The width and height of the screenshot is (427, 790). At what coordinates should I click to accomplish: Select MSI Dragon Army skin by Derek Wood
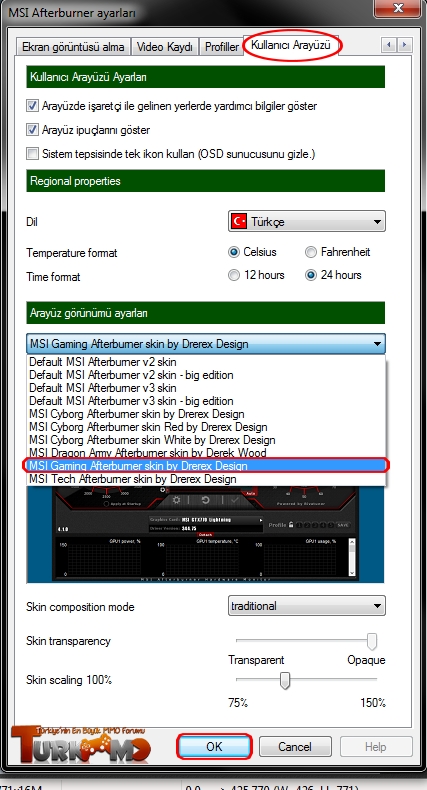[x=206, y=452]
